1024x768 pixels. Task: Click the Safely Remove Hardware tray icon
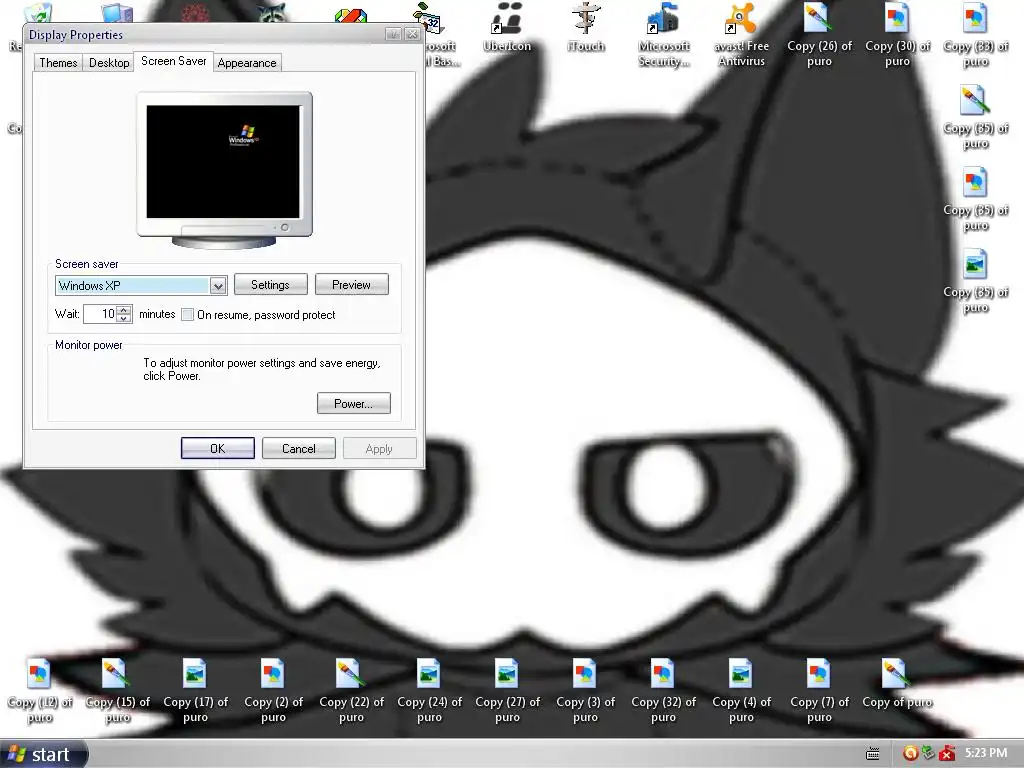click(928, 754)
